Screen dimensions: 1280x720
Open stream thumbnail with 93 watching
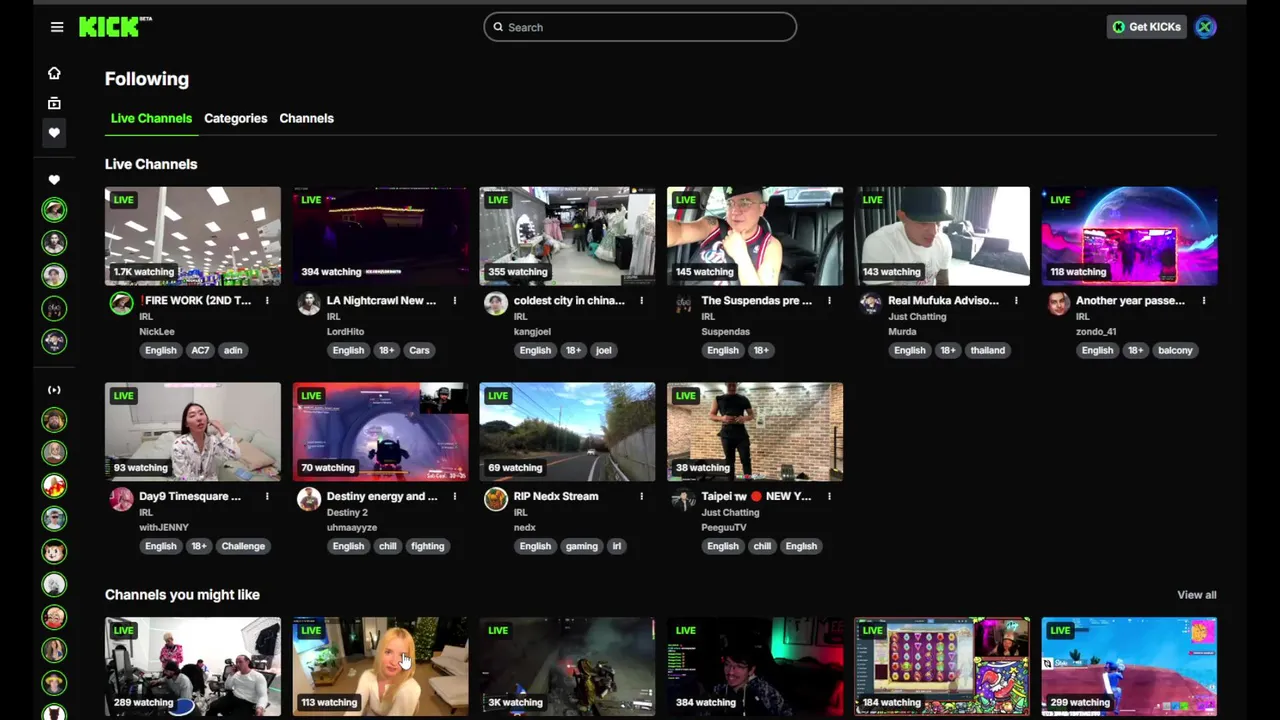pos(193,432)
